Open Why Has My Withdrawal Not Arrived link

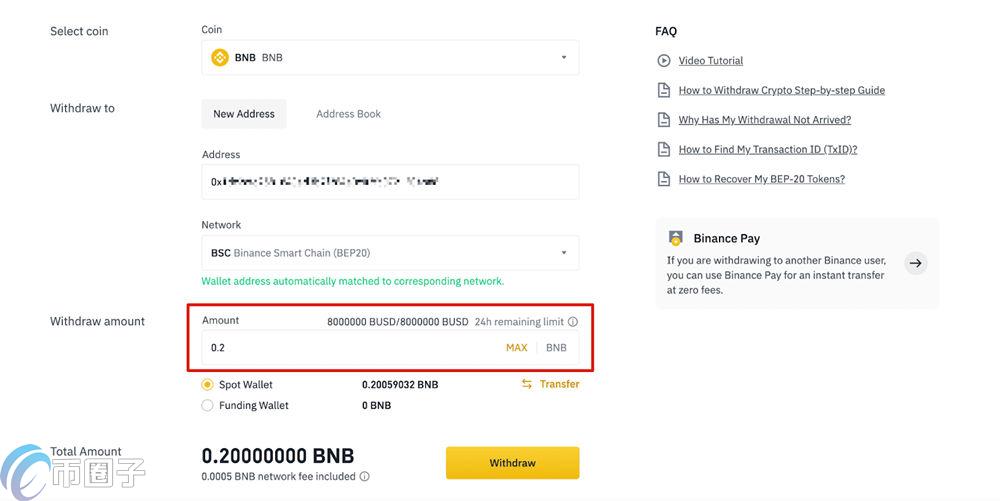coord(764,120)
